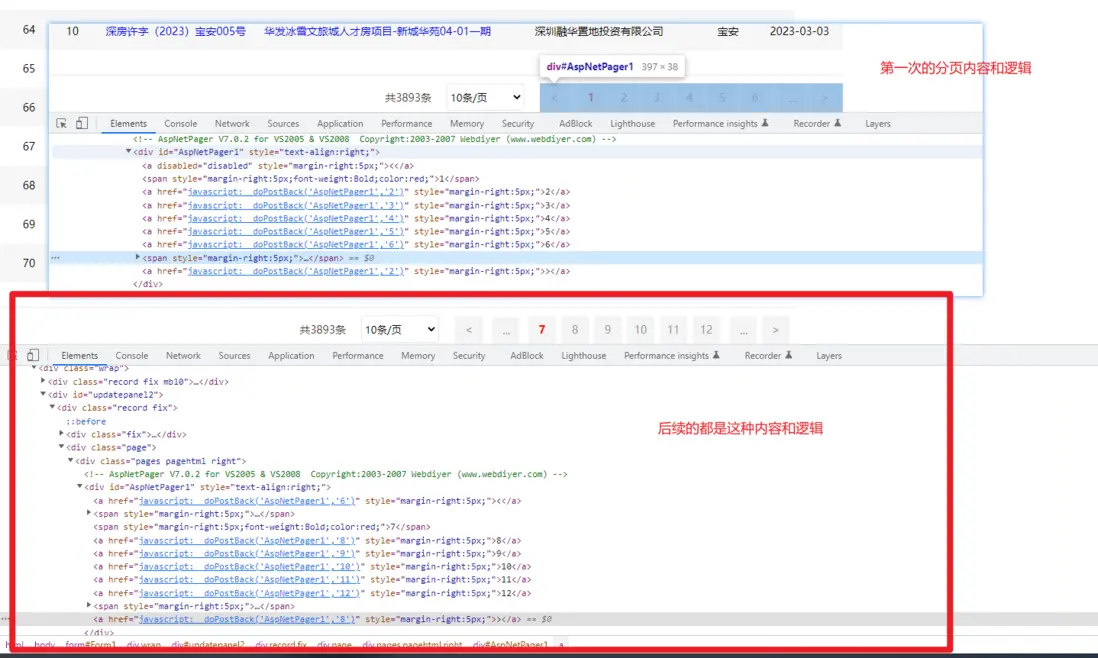Viewport: 1098px width, 658px height.
Task: Collapse the div class="record fix" node
Action: 52,407
